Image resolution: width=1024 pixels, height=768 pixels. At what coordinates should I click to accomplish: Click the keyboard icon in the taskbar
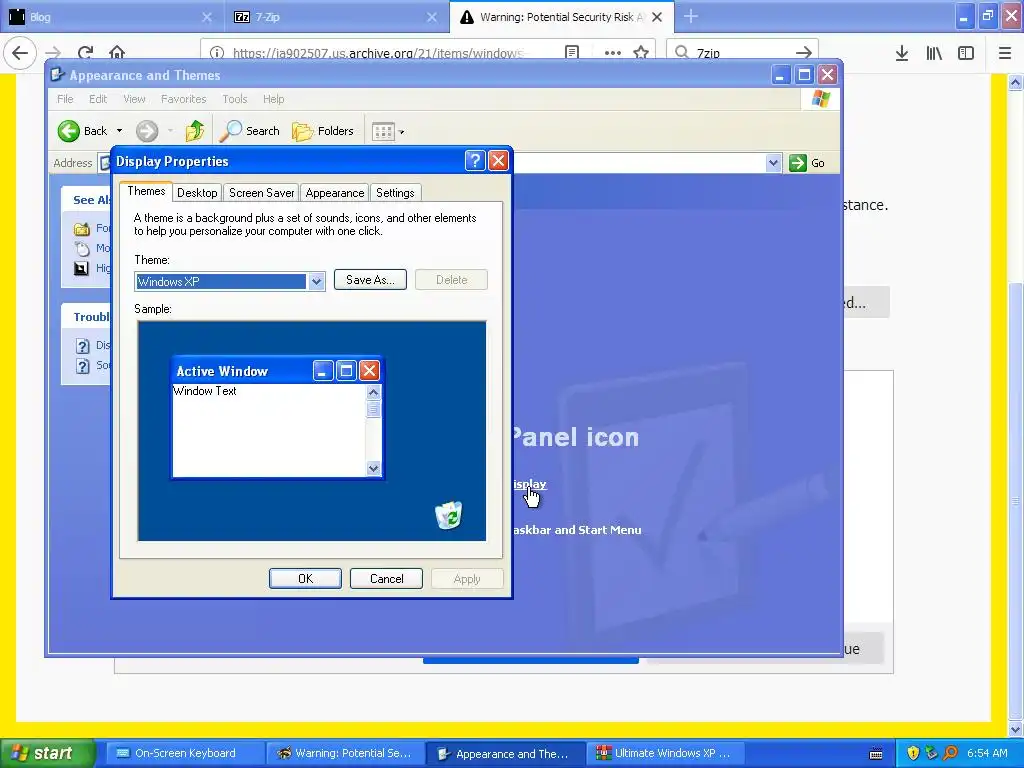click(876, 754)
